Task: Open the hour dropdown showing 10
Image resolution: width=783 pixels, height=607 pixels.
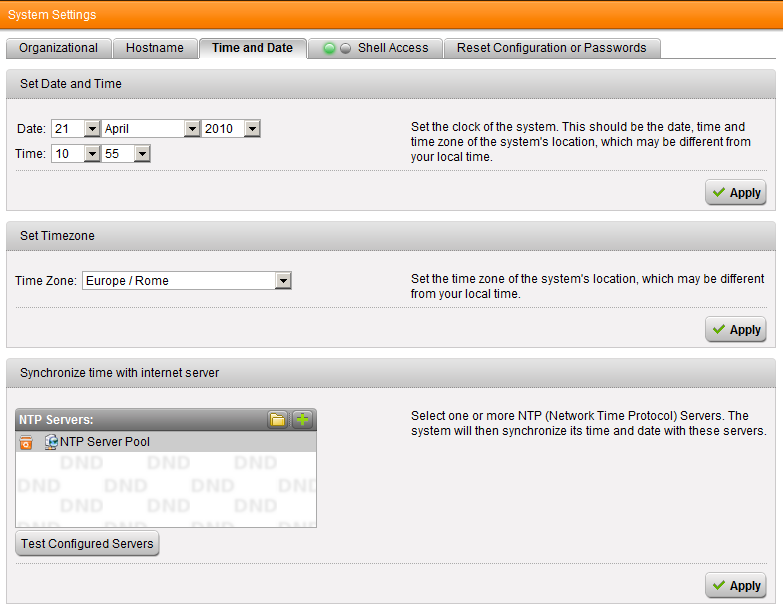Action: 76,154
